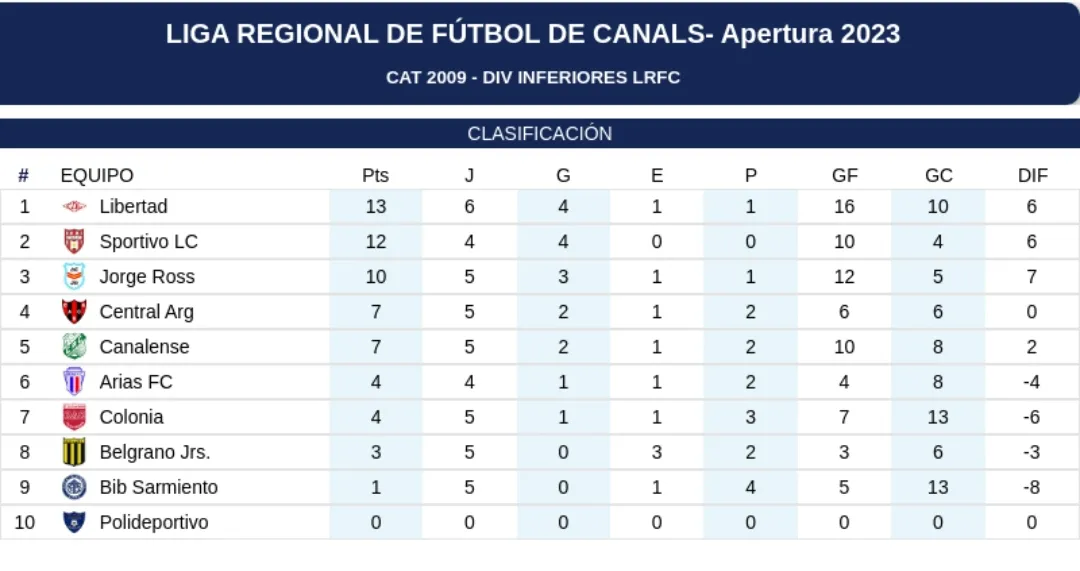Sort table by Pts column header
This screenshot has width=1080, height=571.
click(375, 176)
